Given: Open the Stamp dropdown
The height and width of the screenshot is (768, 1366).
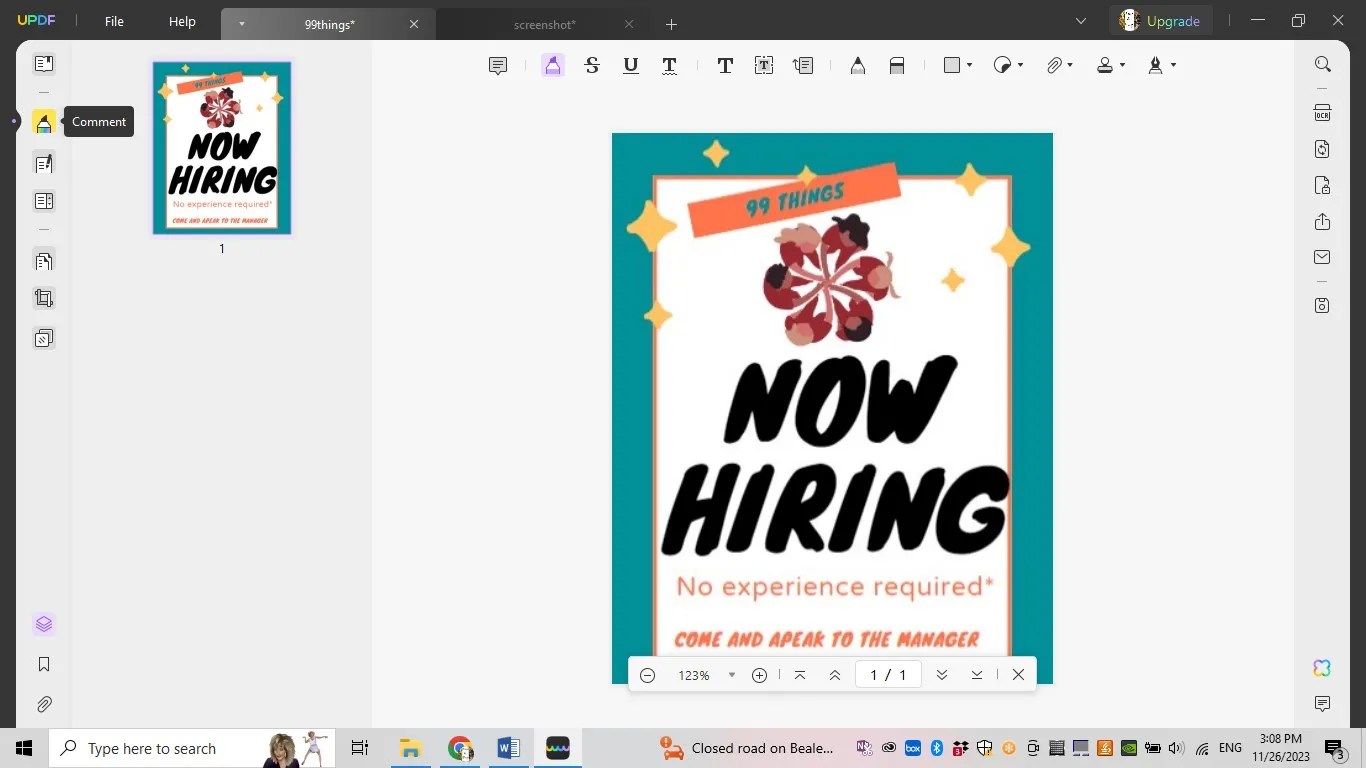Looking at the screenshot, I should (x=1120, y=65).
